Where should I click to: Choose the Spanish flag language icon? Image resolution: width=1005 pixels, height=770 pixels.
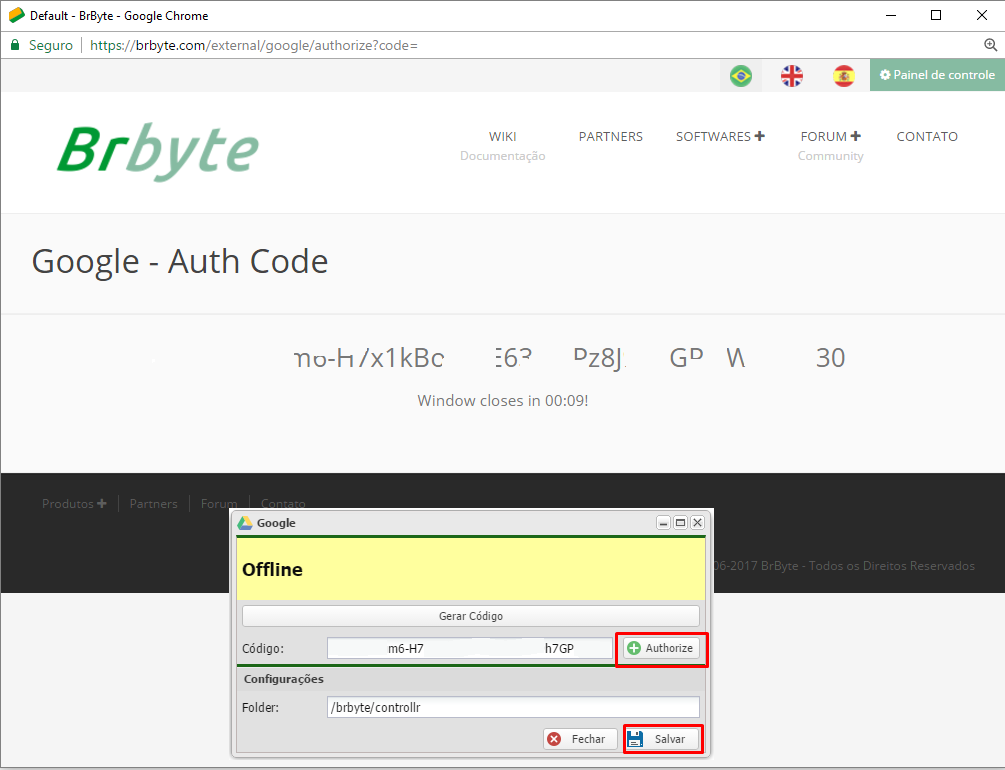844,76
